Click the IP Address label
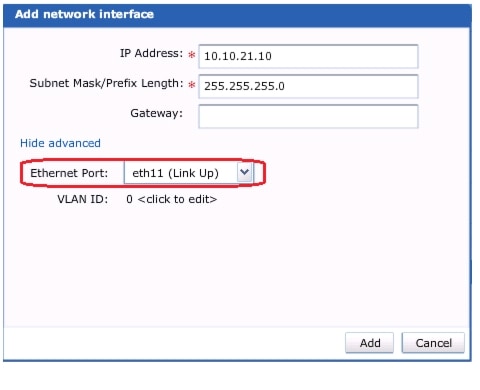 tap(151, 53)
